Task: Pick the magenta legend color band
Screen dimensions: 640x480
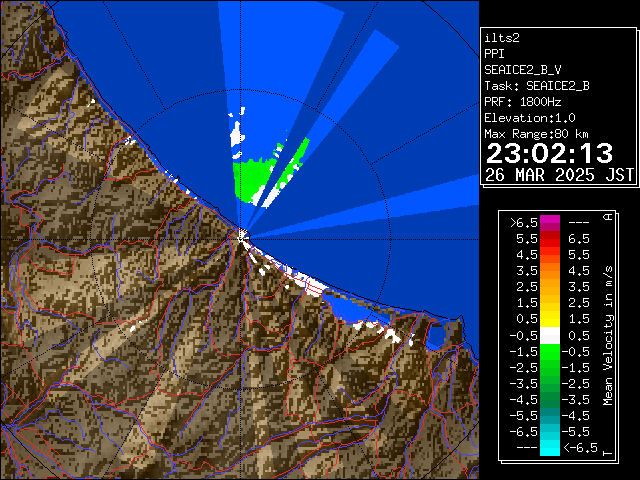Action: (x=550, y=223)
